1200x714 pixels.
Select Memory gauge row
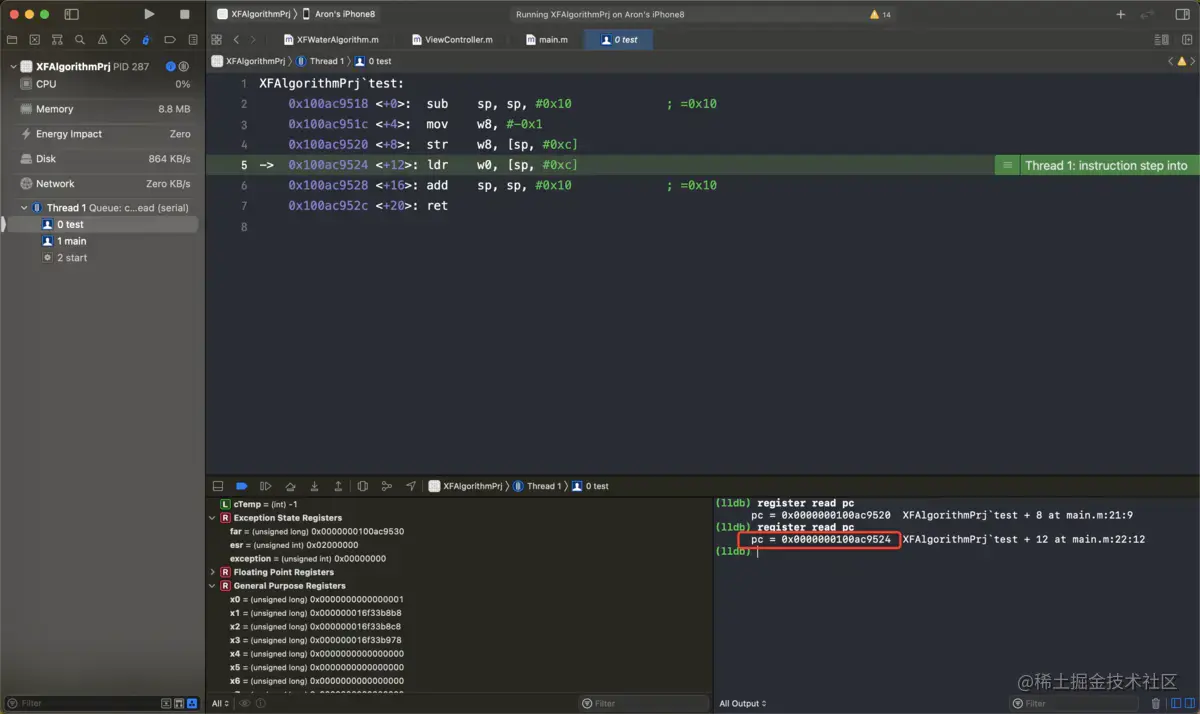coord(103,109)
